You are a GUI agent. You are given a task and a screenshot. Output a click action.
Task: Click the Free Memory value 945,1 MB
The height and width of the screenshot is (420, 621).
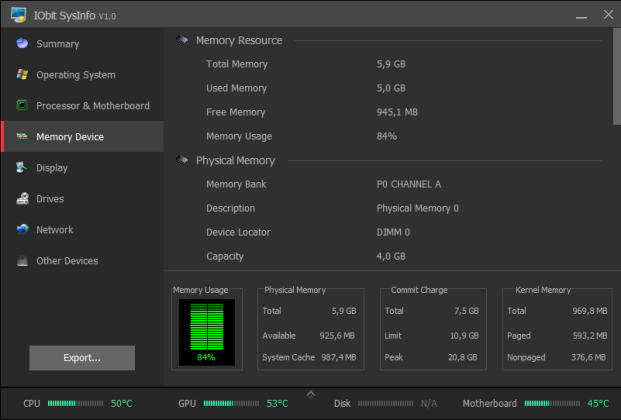point(397,112)
